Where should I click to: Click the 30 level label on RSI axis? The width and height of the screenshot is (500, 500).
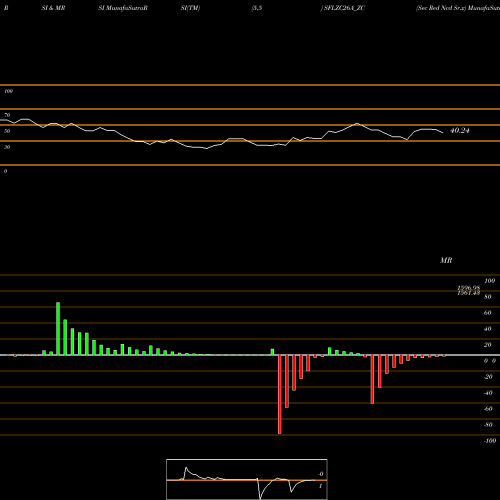click(7, 147)
